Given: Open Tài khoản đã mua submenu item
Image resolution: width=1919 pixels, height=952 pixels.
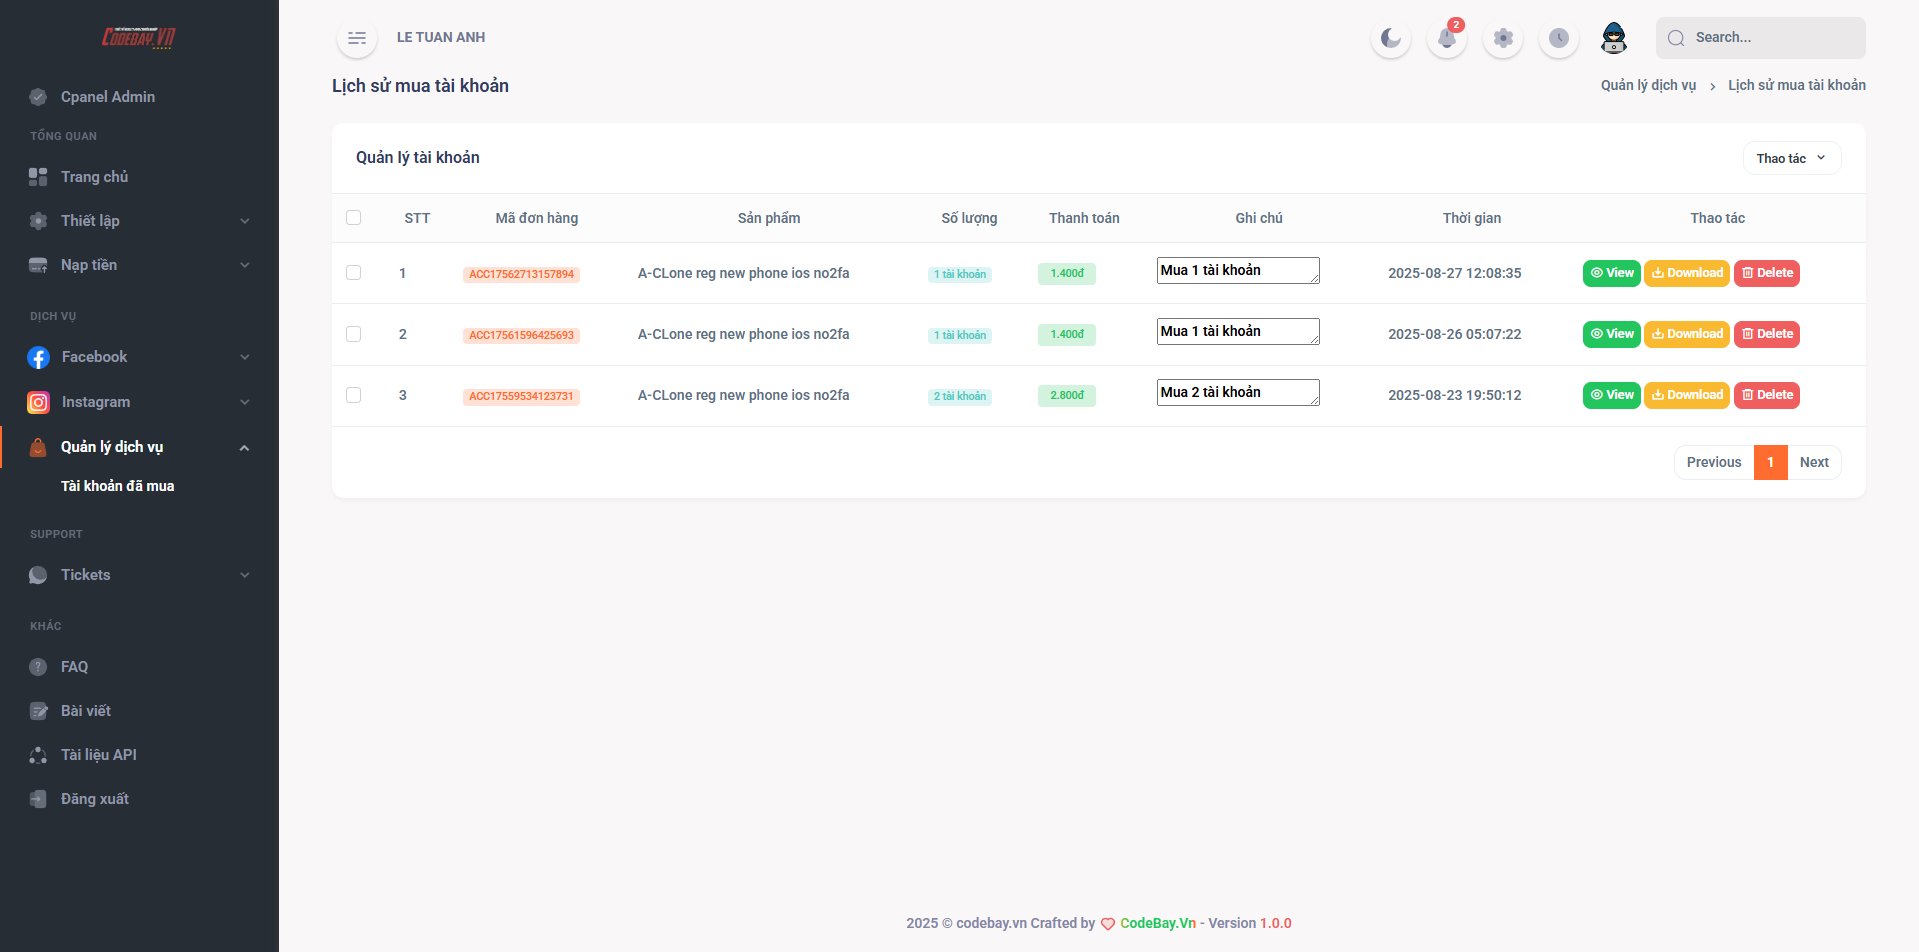Looking at the screenshot, I should (117, 486).
